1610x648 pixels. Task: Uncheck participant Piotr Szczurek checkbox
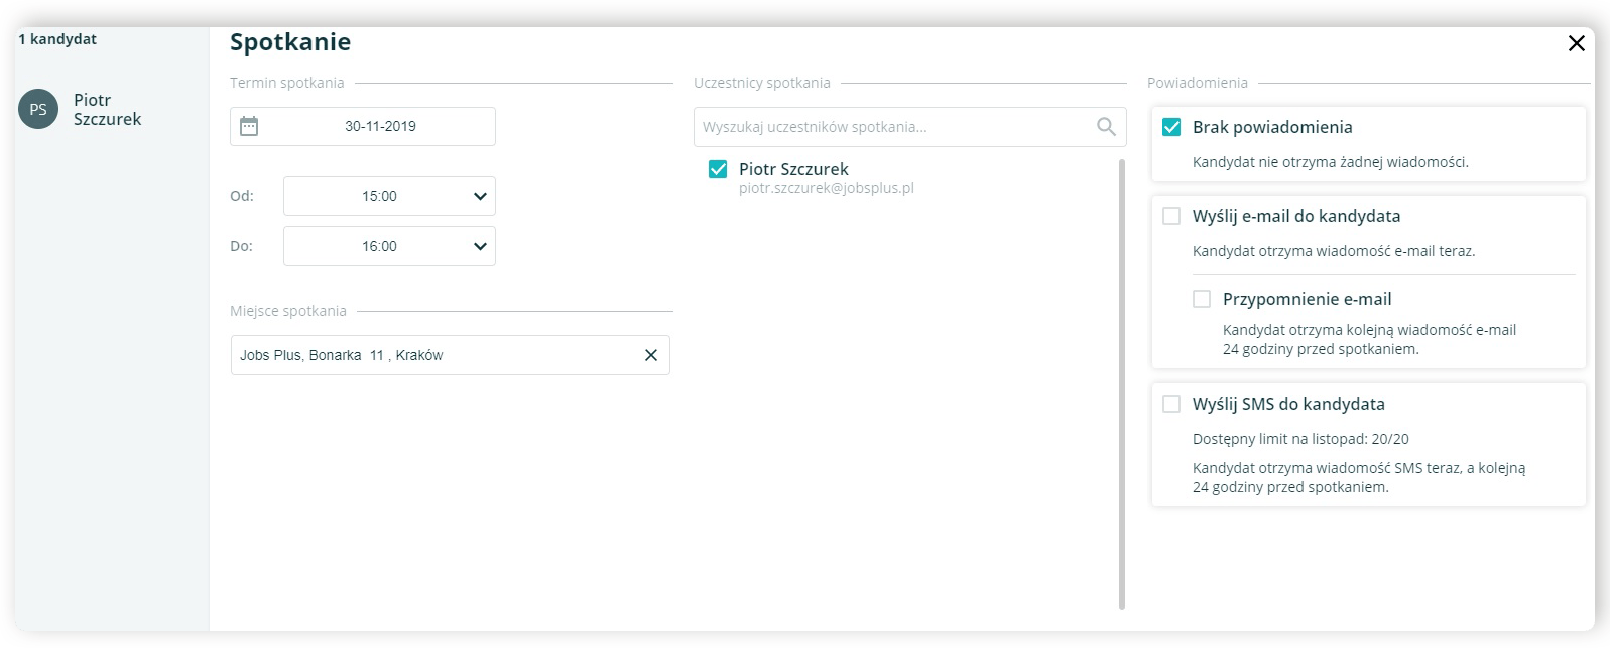click(x=718, y=169)
